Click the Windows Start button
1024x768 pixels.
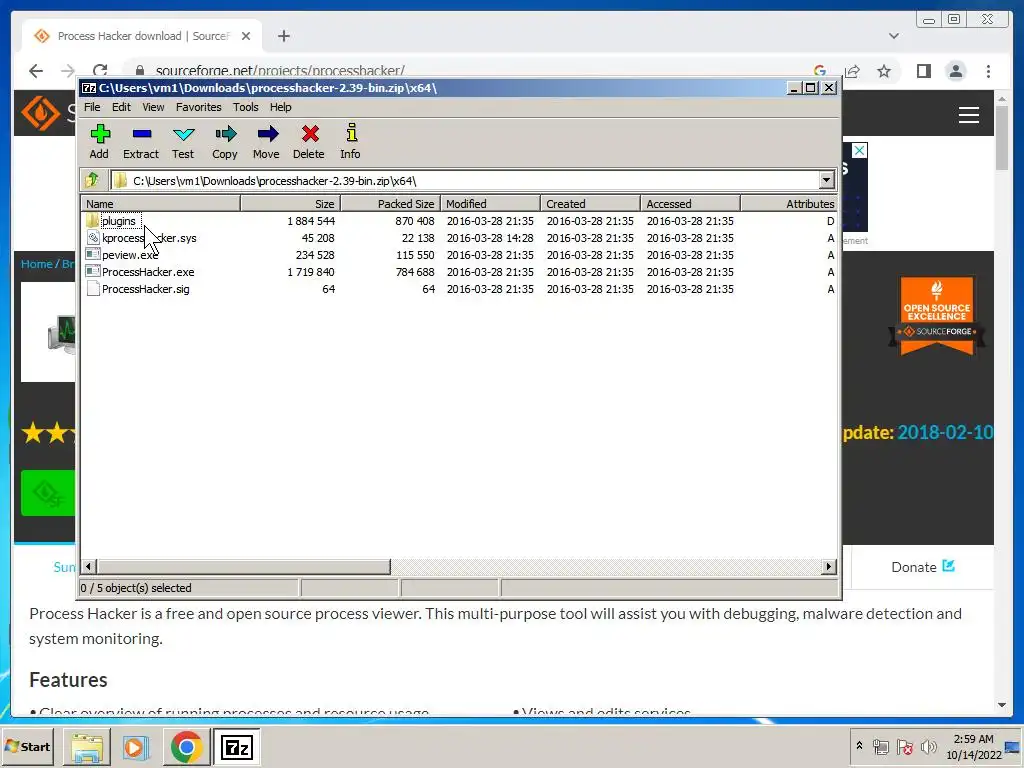[28, 746]
